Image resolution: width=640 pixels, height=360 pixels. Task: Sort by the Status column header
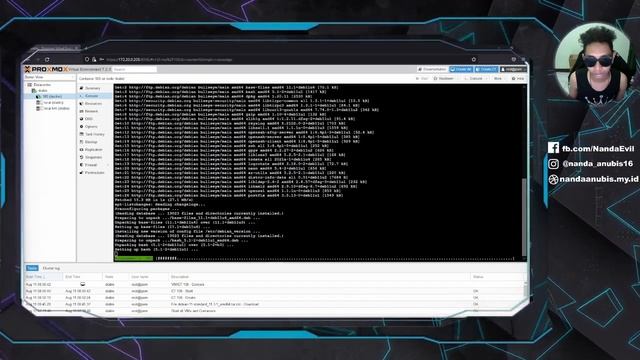click(x=496, y=277)
